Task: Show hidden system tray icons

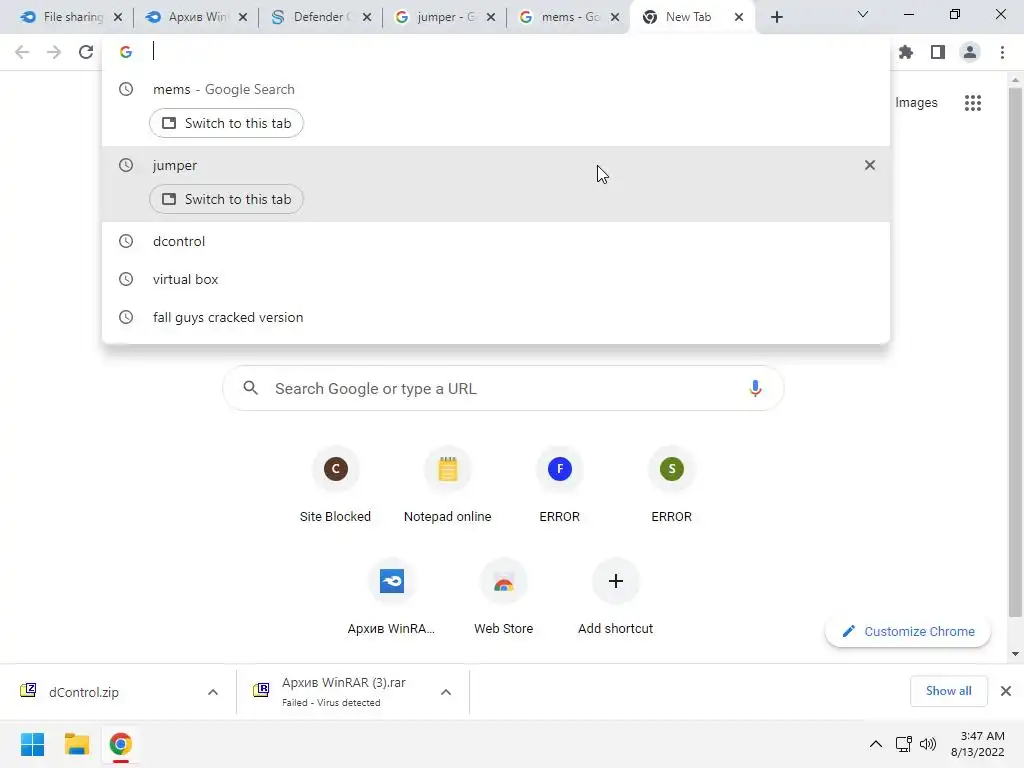Action: [876, 744]
